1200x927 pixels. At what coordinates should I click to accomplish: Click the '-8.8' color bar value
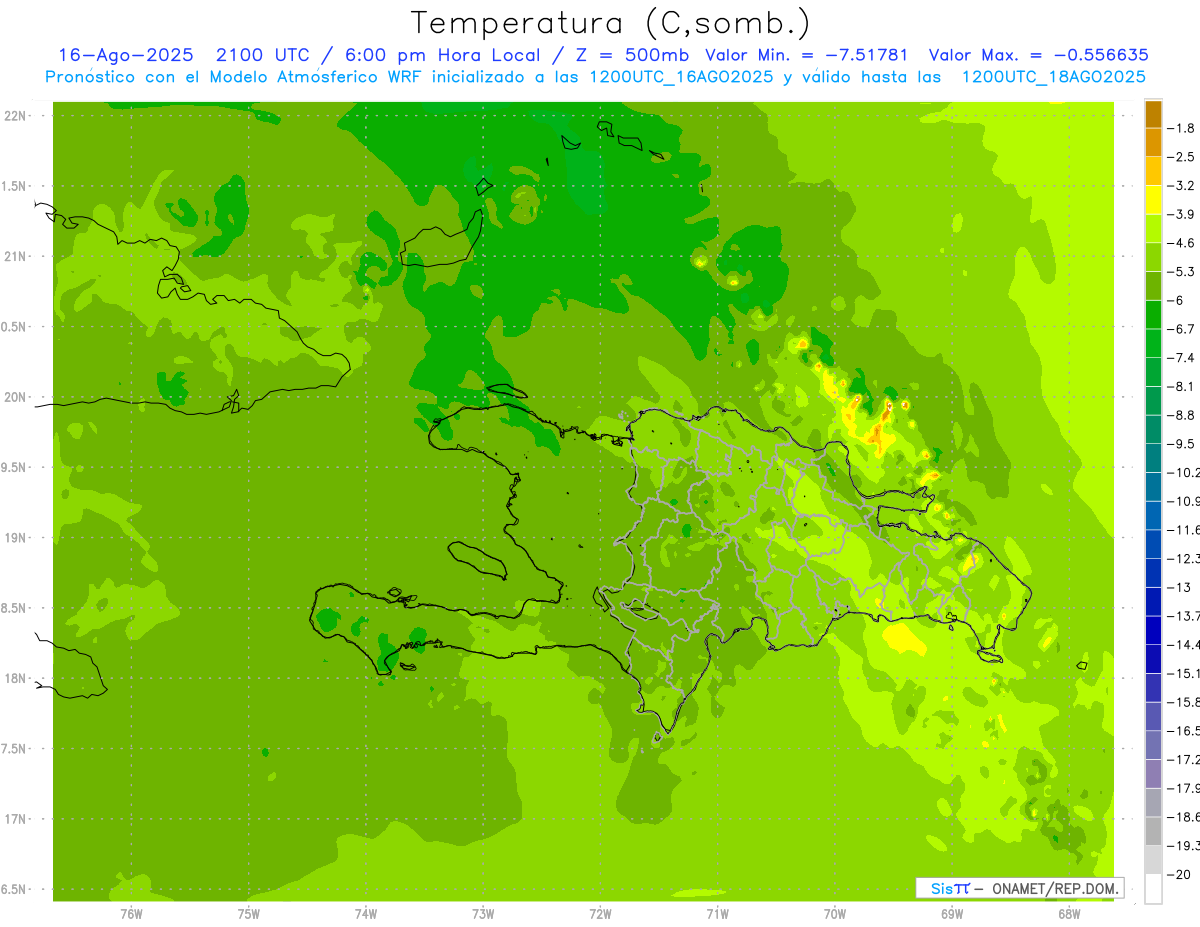(1180, 415)
